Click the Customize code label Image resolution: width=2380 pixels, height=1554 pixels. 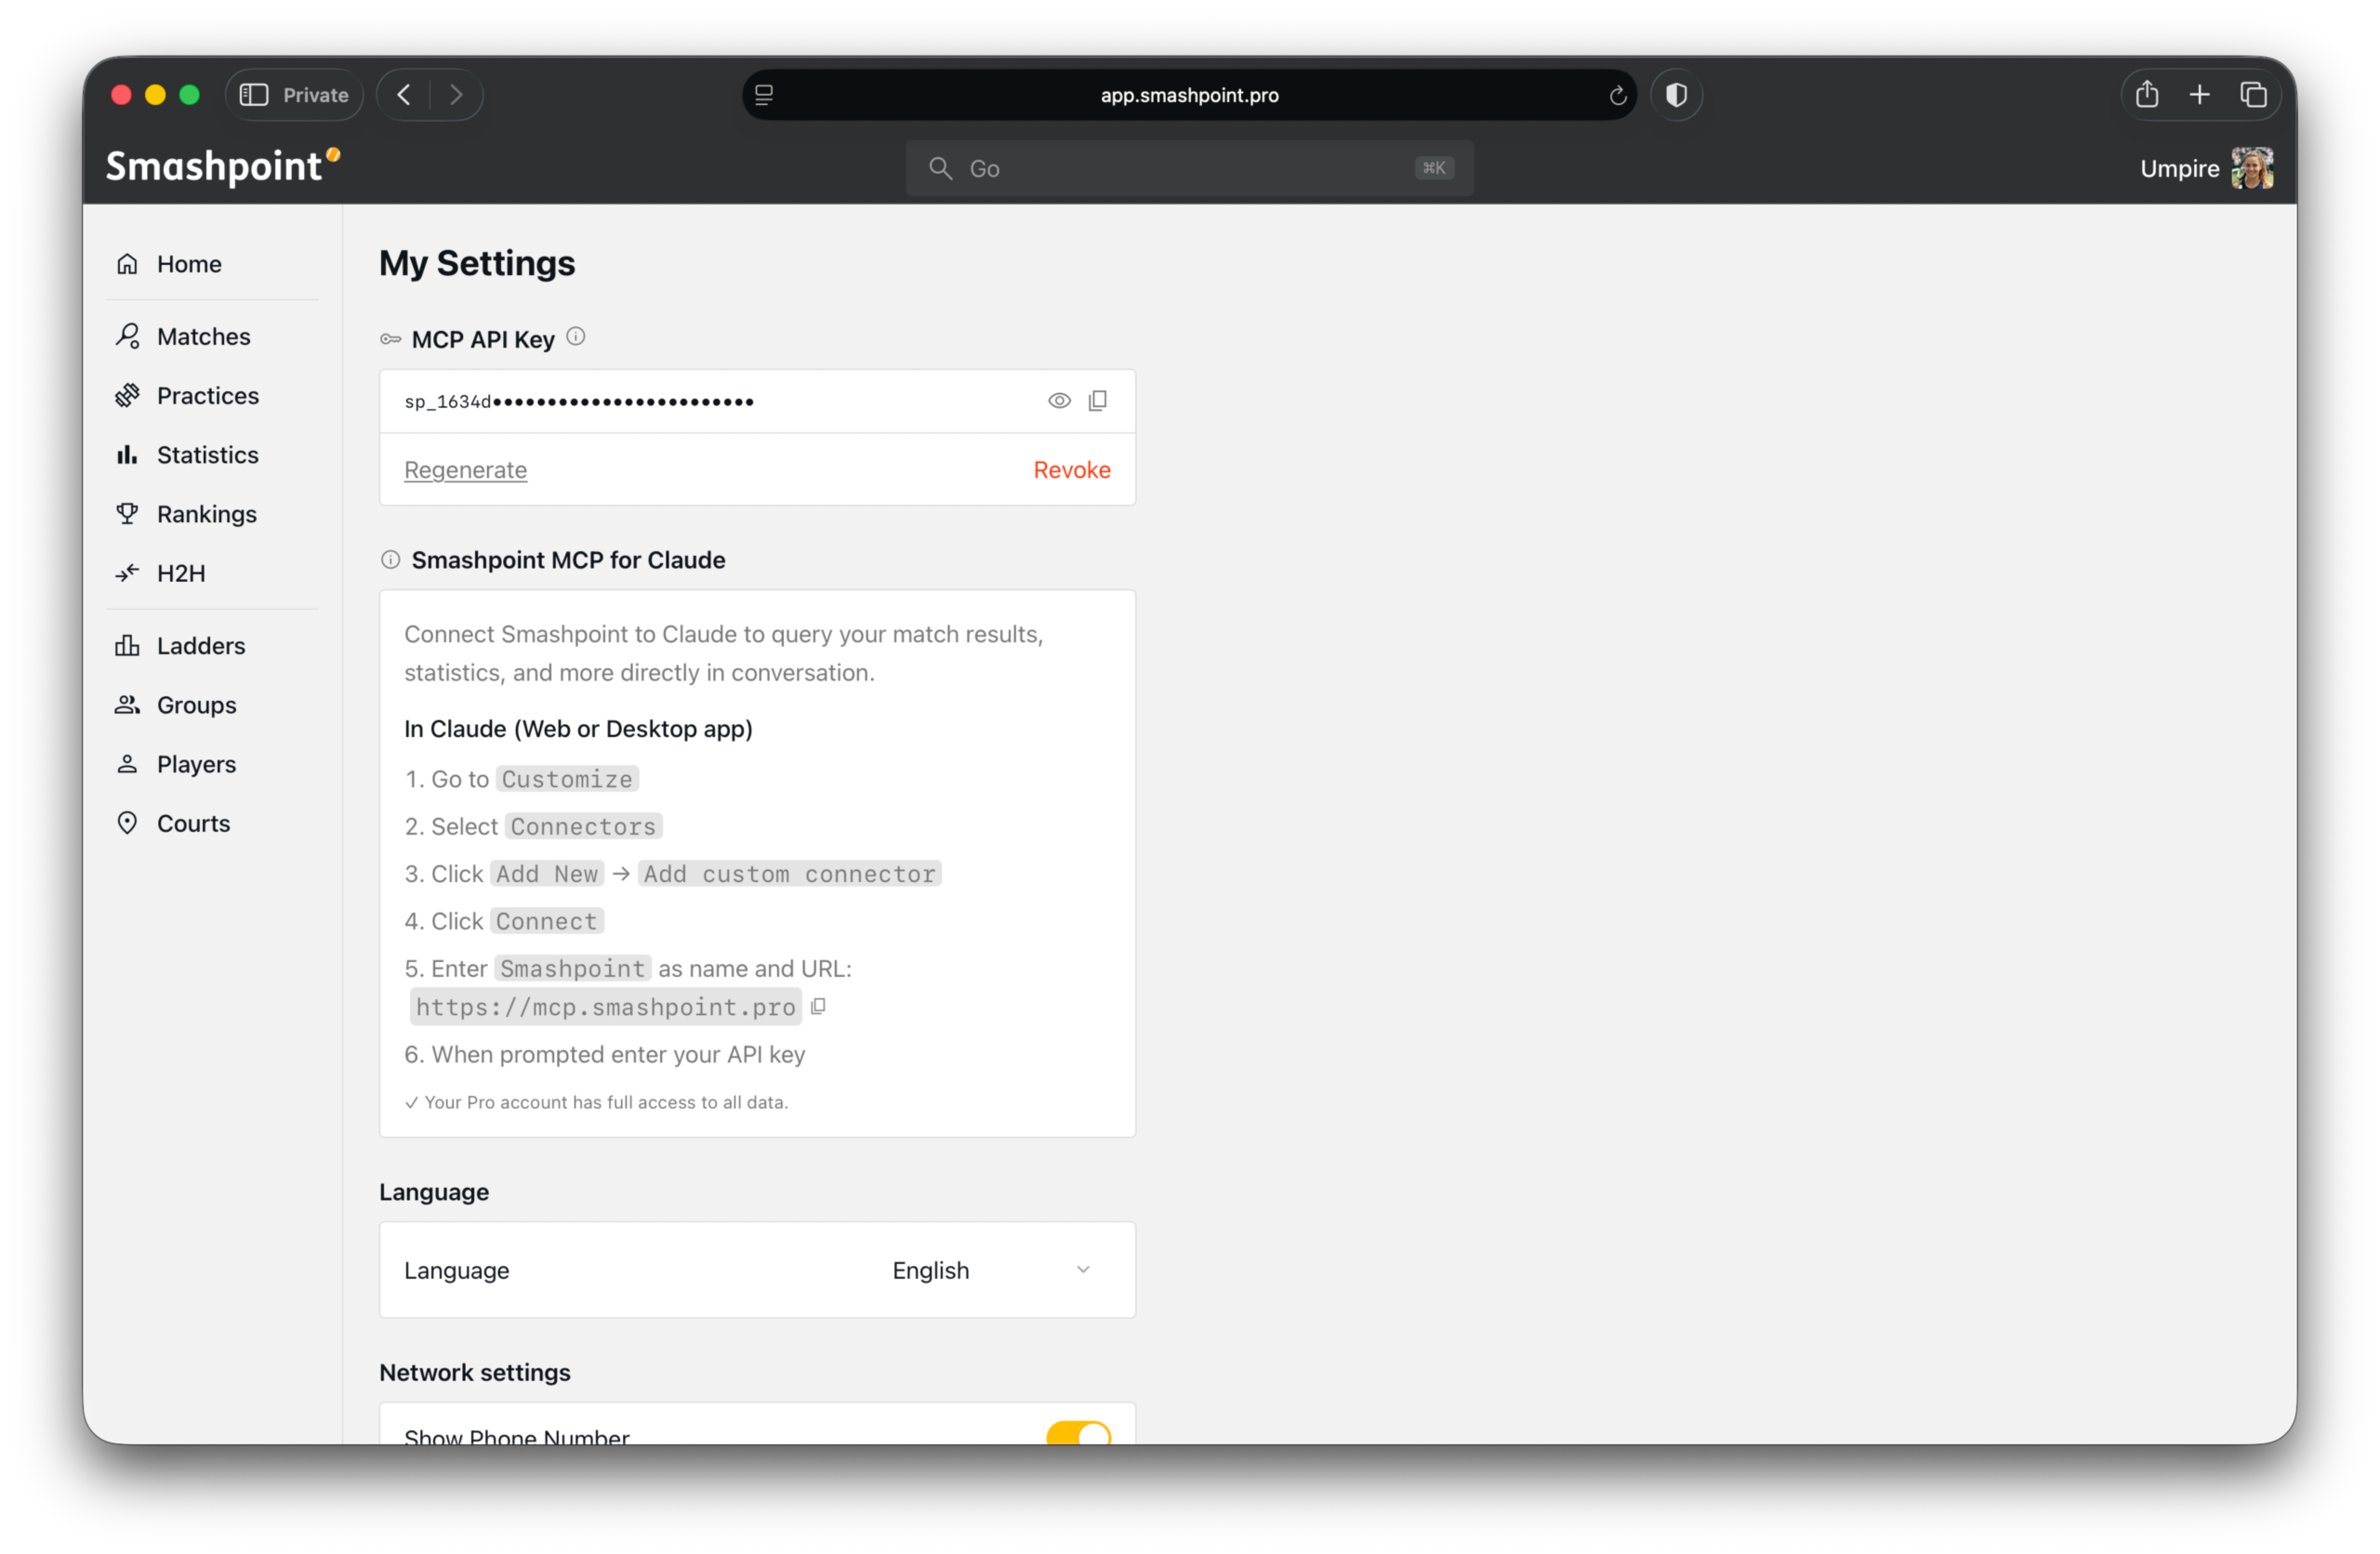[x=567, y=779]
